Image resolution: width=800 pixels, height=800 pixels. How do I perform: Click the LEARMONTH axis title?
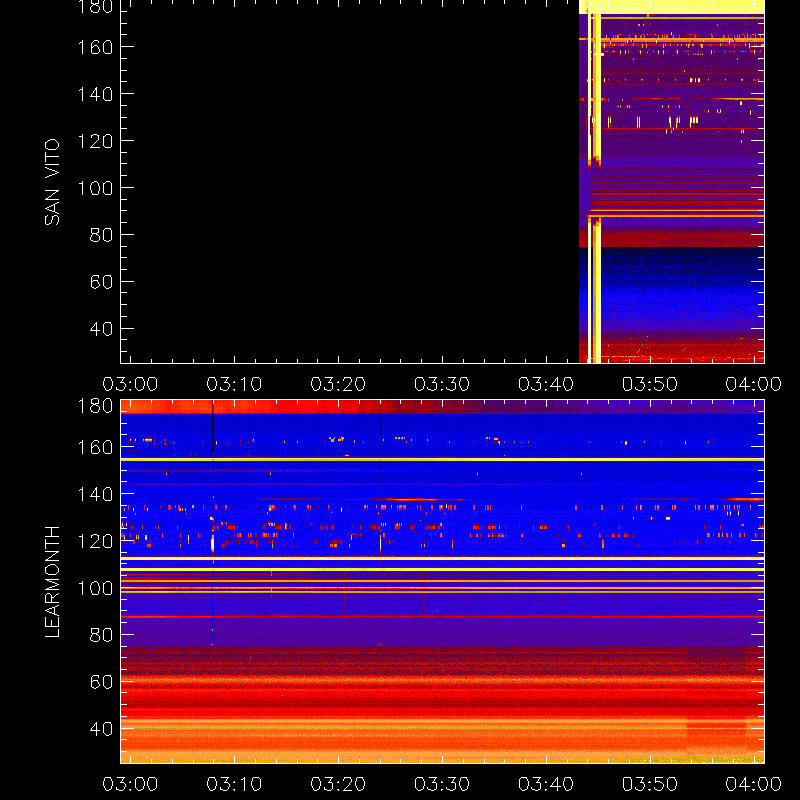click(52, 582)
